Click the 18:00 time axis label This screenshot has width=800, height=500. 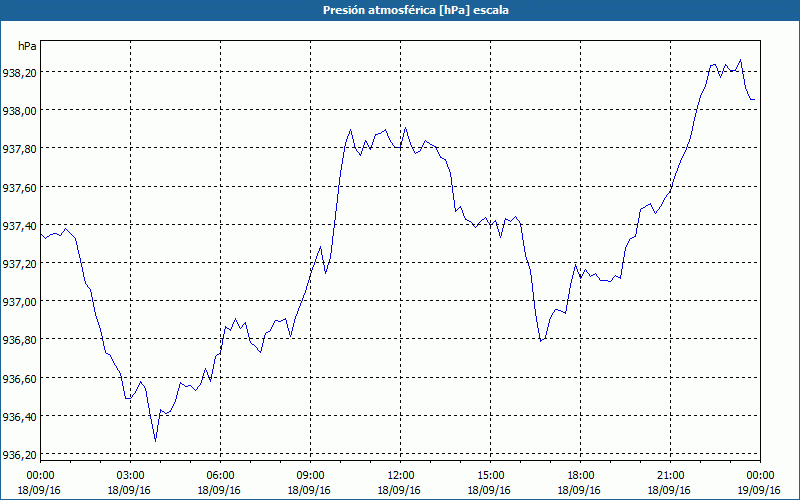pos(581,476)
